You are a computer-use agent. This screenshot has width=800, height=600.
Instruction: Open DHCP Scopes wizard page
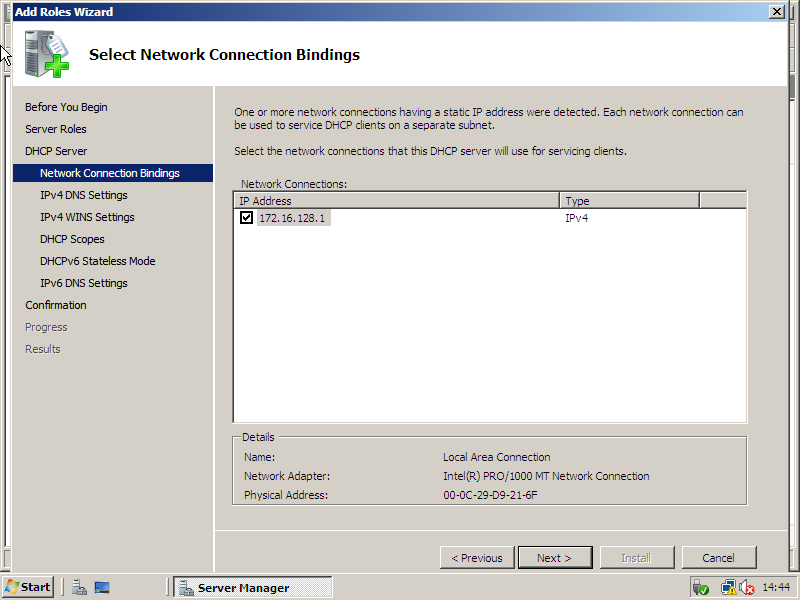pyautogui.click(x=72, y=239)
